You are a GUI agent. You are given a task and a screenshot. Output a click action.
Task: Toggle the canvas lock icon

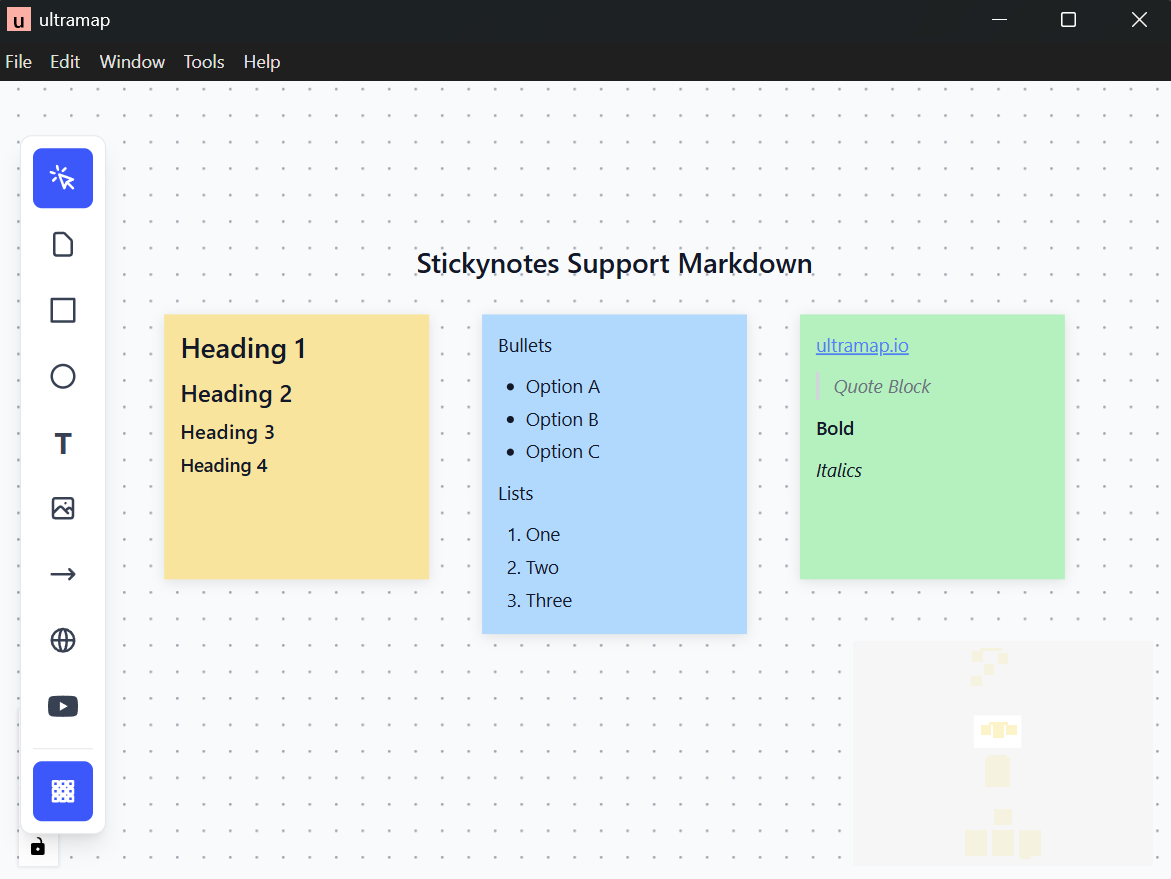38,847
